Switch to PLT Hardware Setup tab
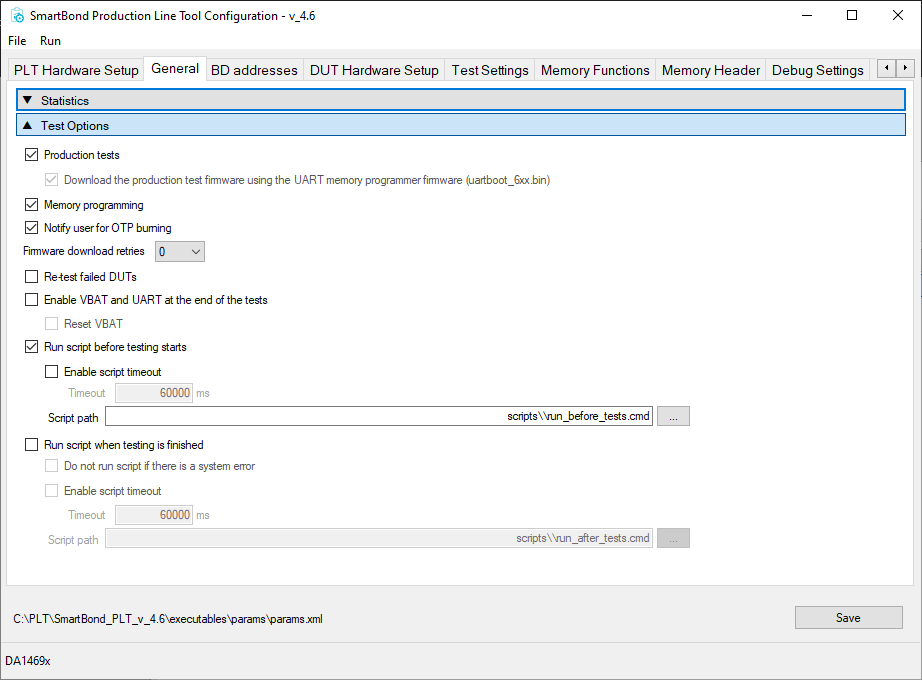Image resolution: width=922 pixels, height=680 pixels. pos(76,70)
